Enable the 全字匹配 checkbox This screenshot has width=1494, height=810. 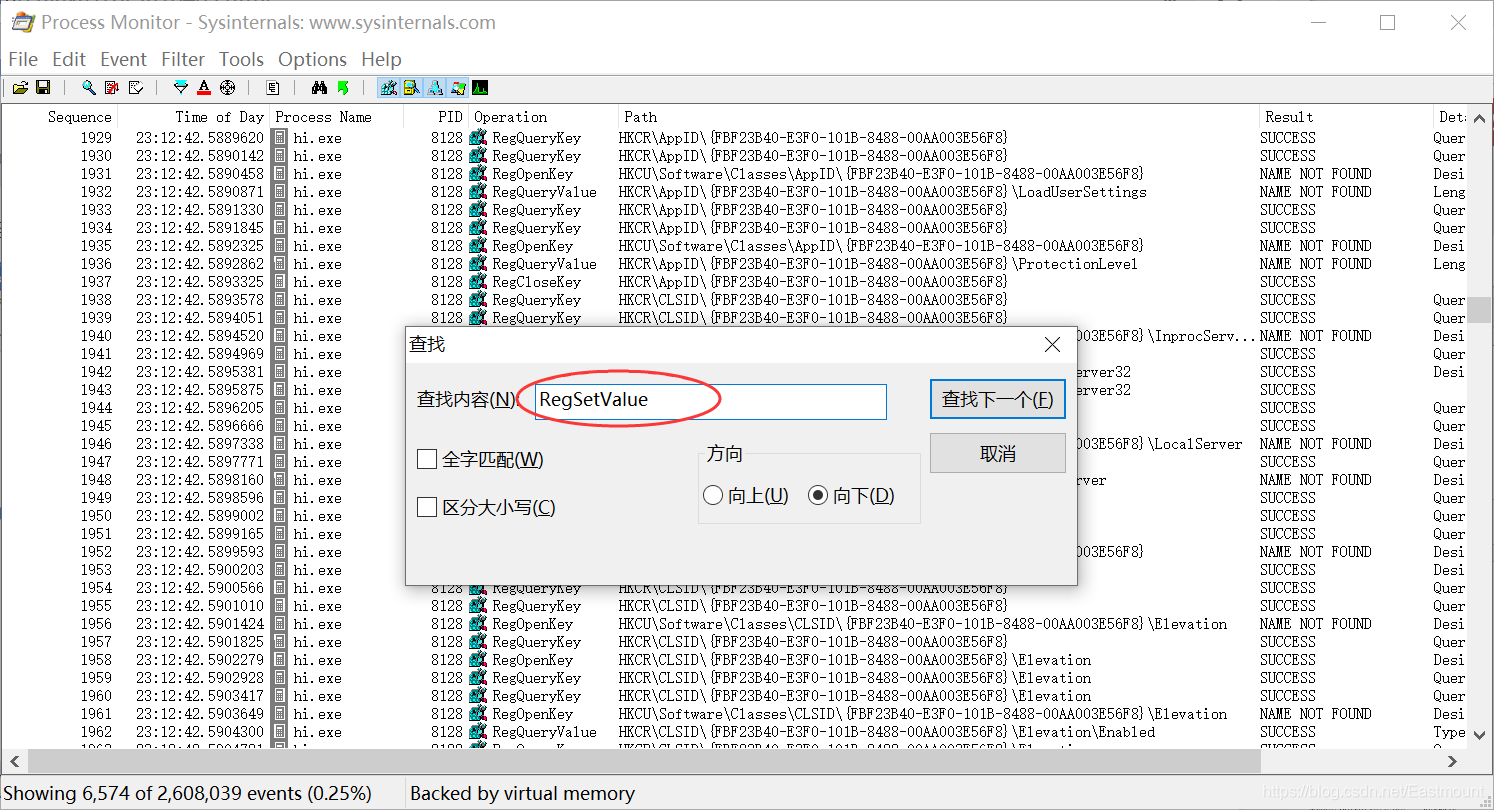[426, 459]
